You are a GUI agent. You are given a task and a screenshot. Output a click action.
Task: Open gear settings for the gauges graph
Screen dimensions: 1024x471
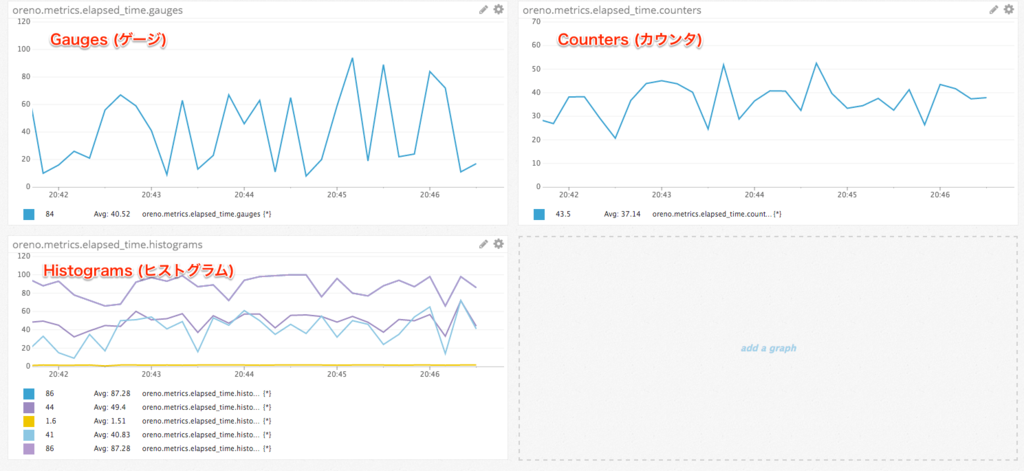[498, 9]
